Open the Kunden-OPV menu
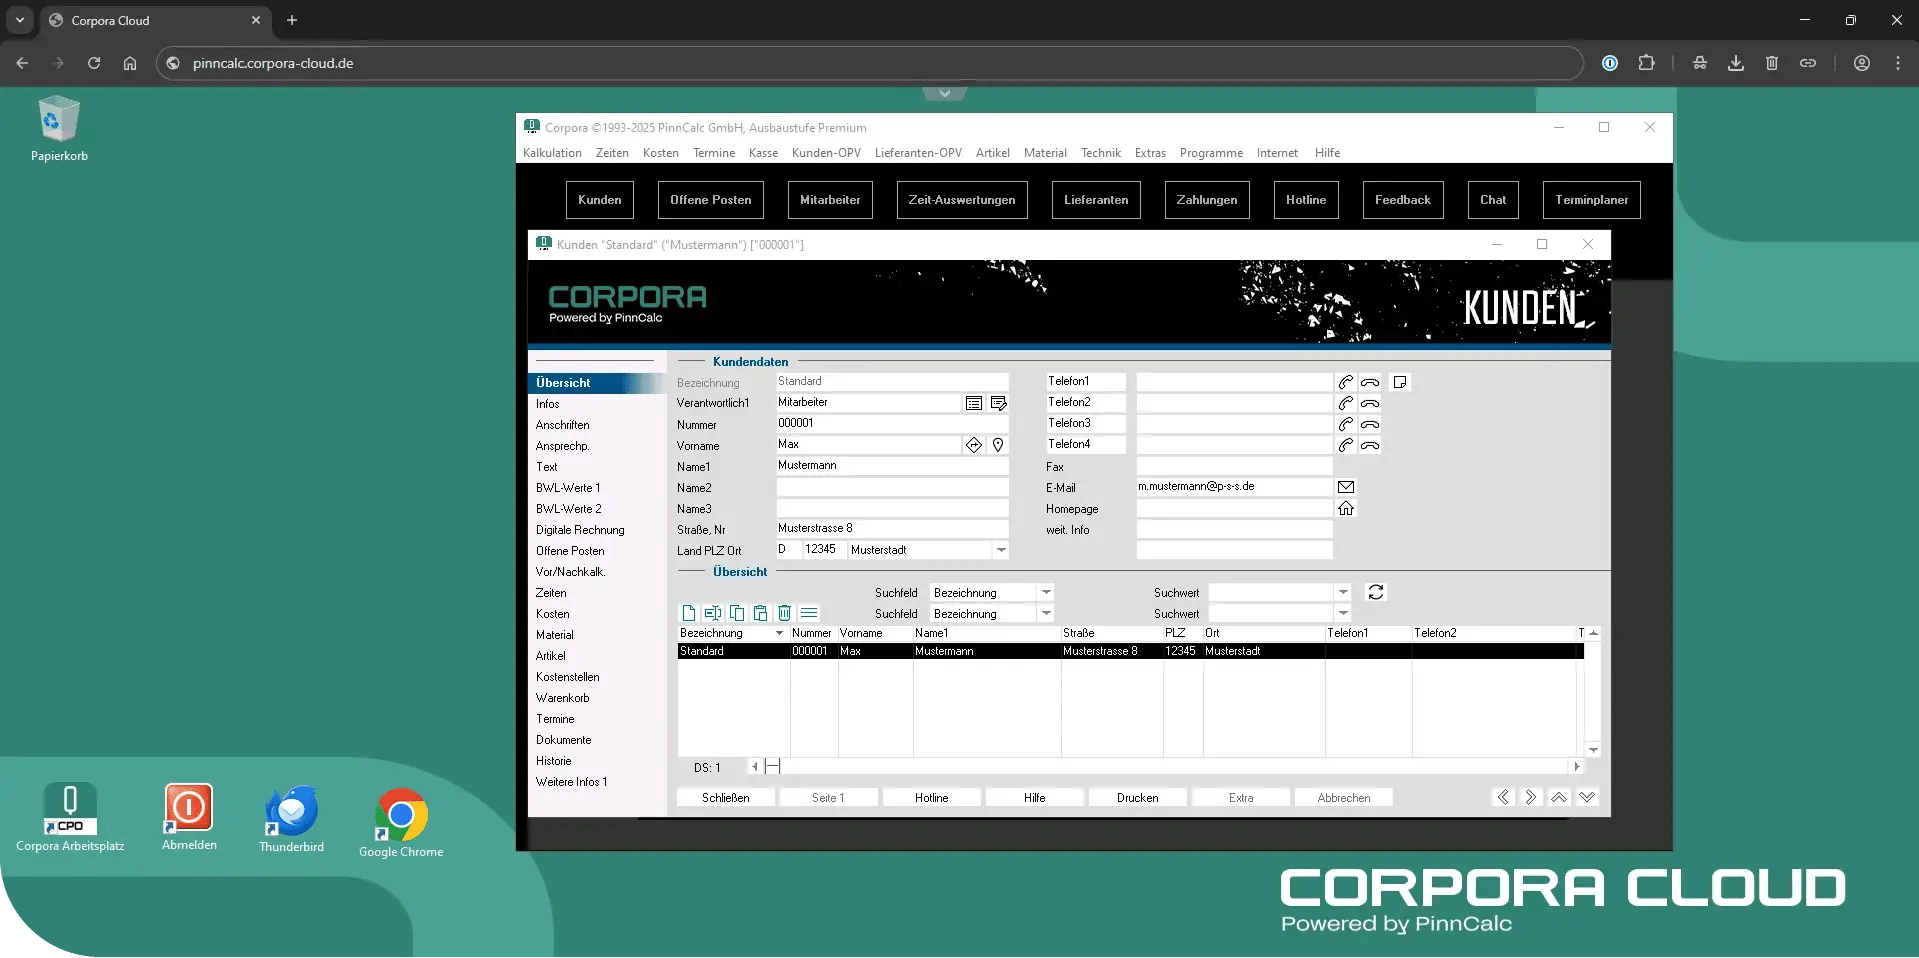 pos(826,153)
